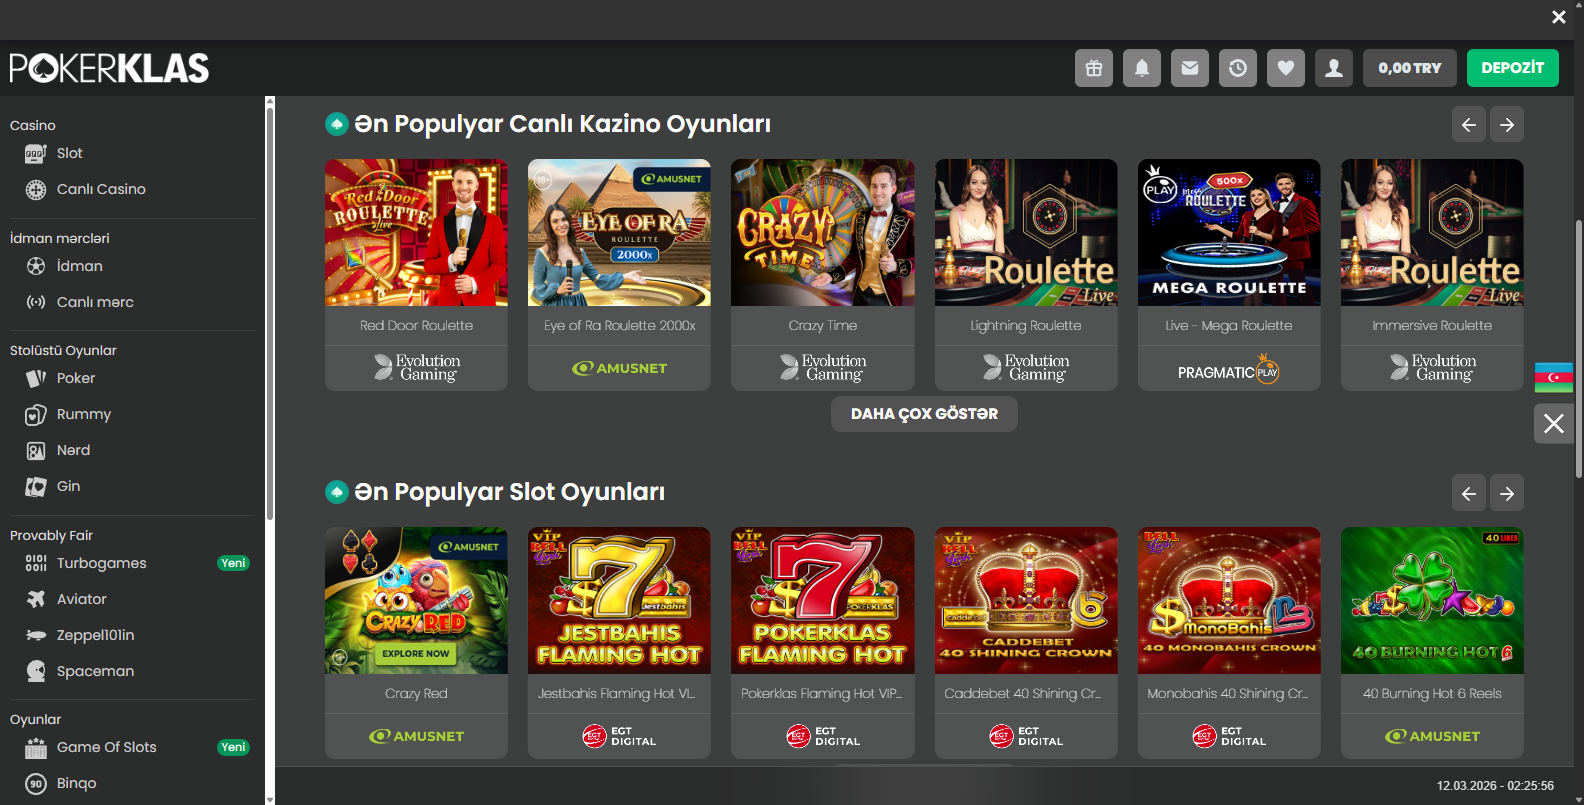Click the DEPOZİT button

pos(1512,68)
